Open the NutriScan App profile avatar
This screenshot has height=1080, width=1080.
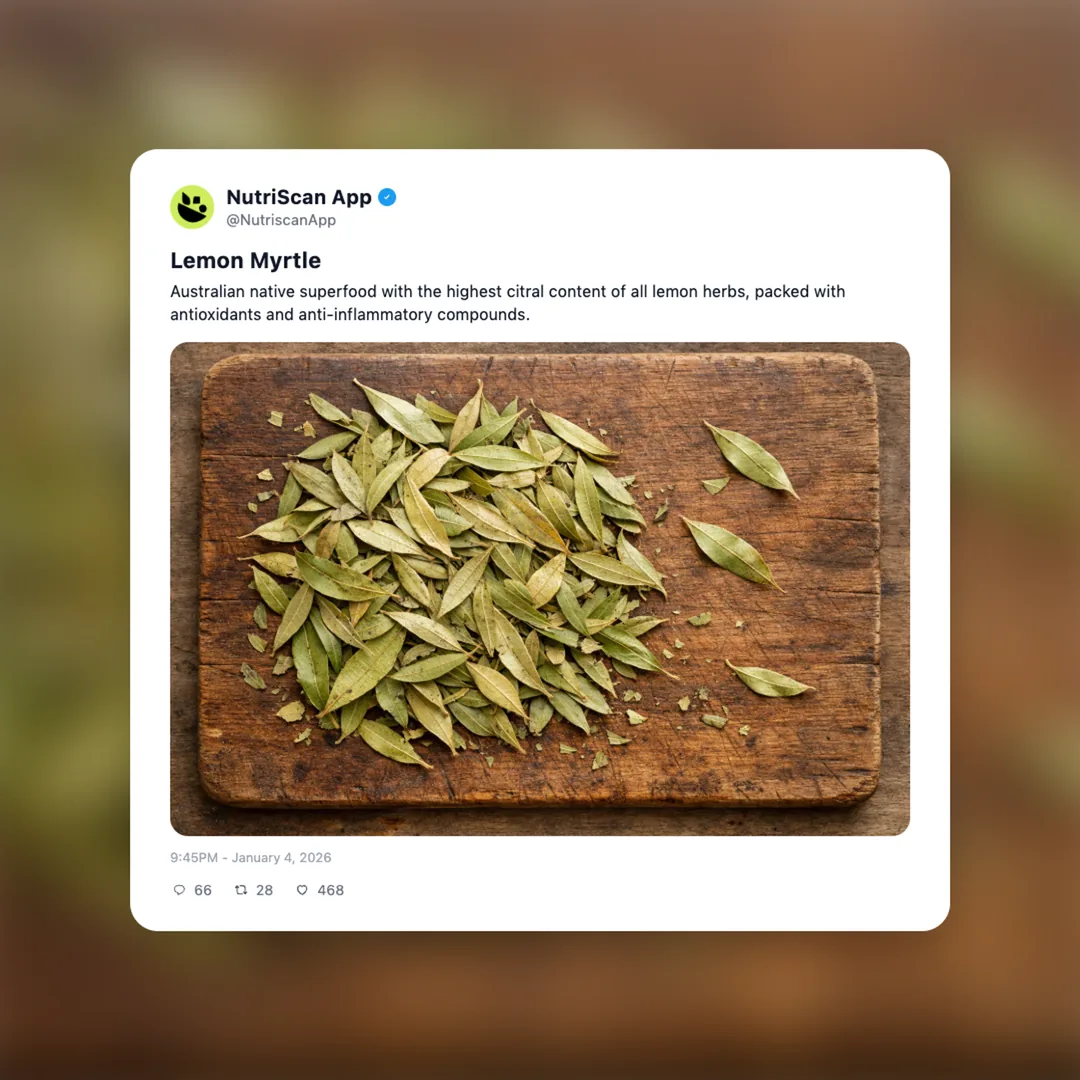[192, 207]
